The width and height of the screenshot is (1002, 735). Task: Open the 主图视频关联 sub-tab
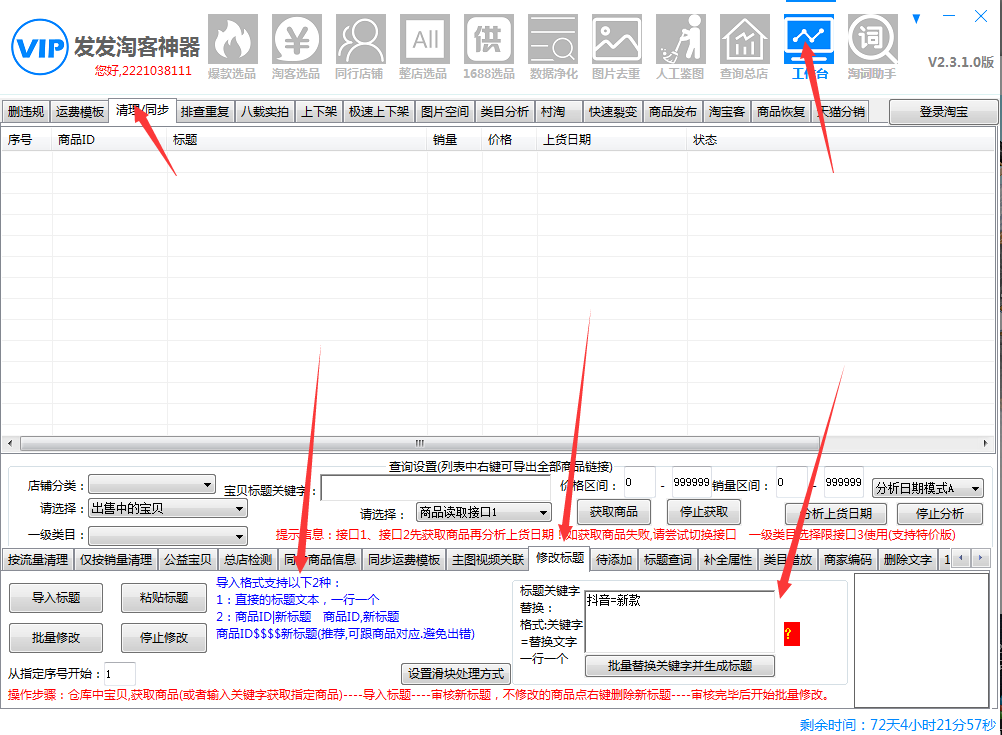(488, 560)
